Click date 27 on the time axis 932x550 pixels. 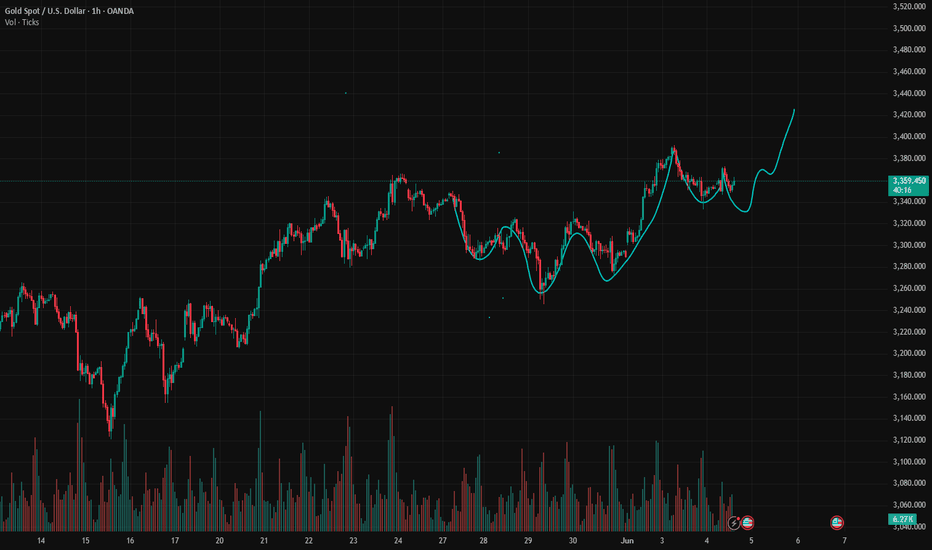tap(442, 540)
